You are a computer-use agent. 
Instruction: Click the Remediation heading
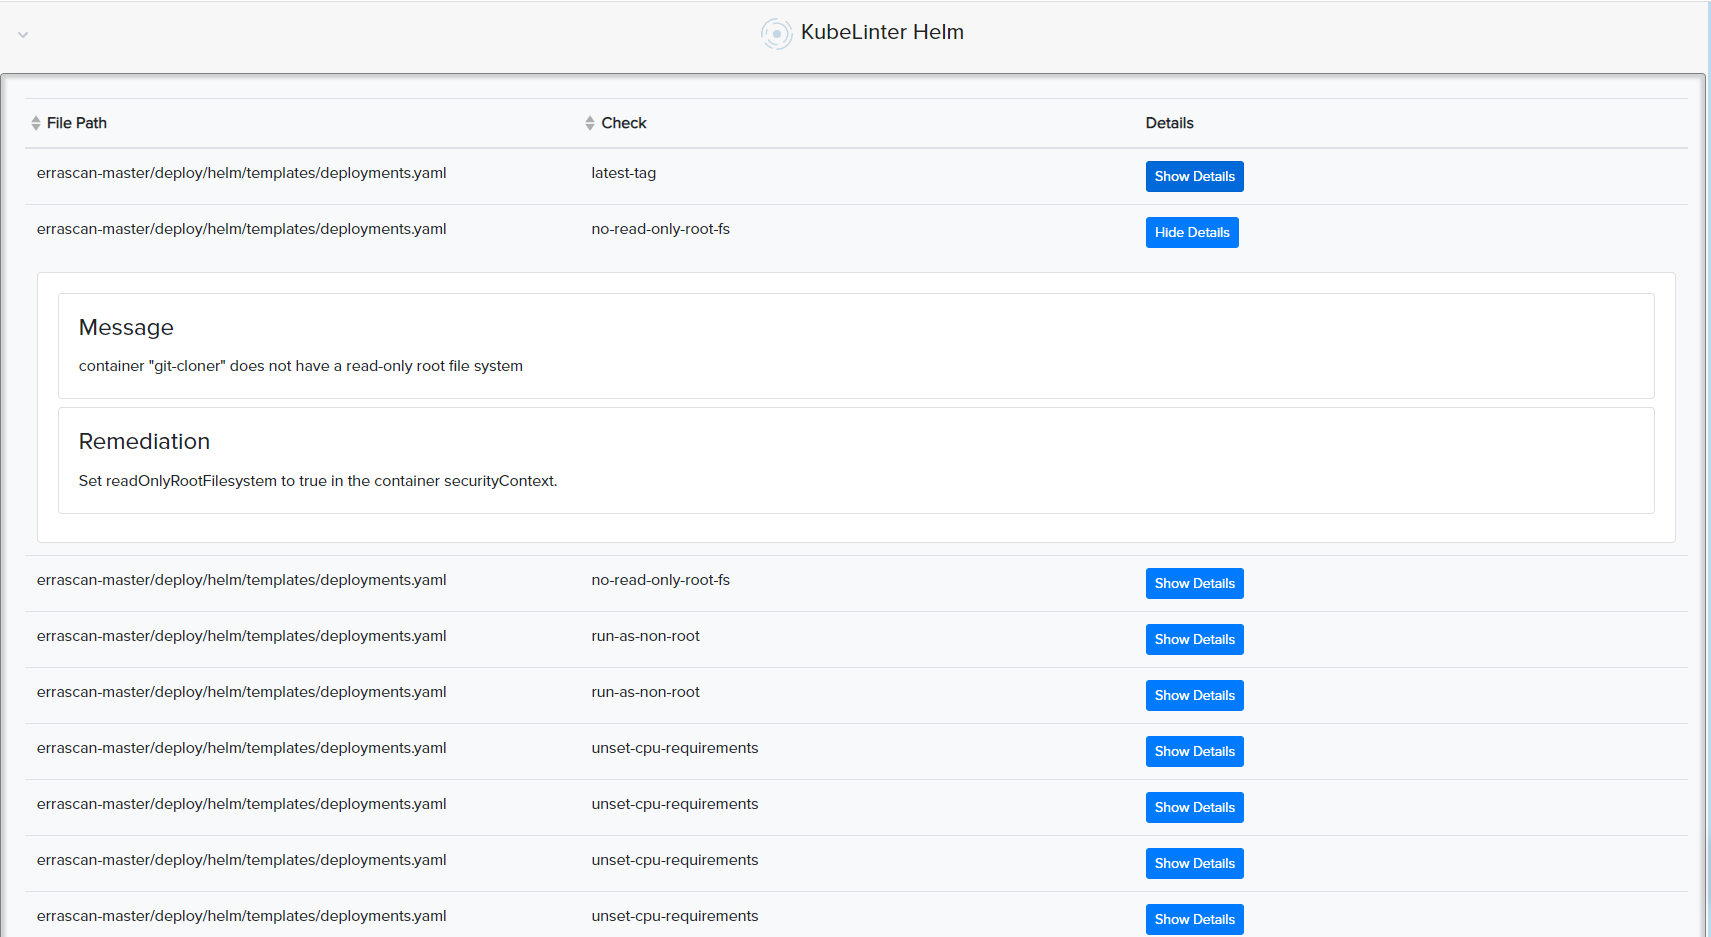144,441
